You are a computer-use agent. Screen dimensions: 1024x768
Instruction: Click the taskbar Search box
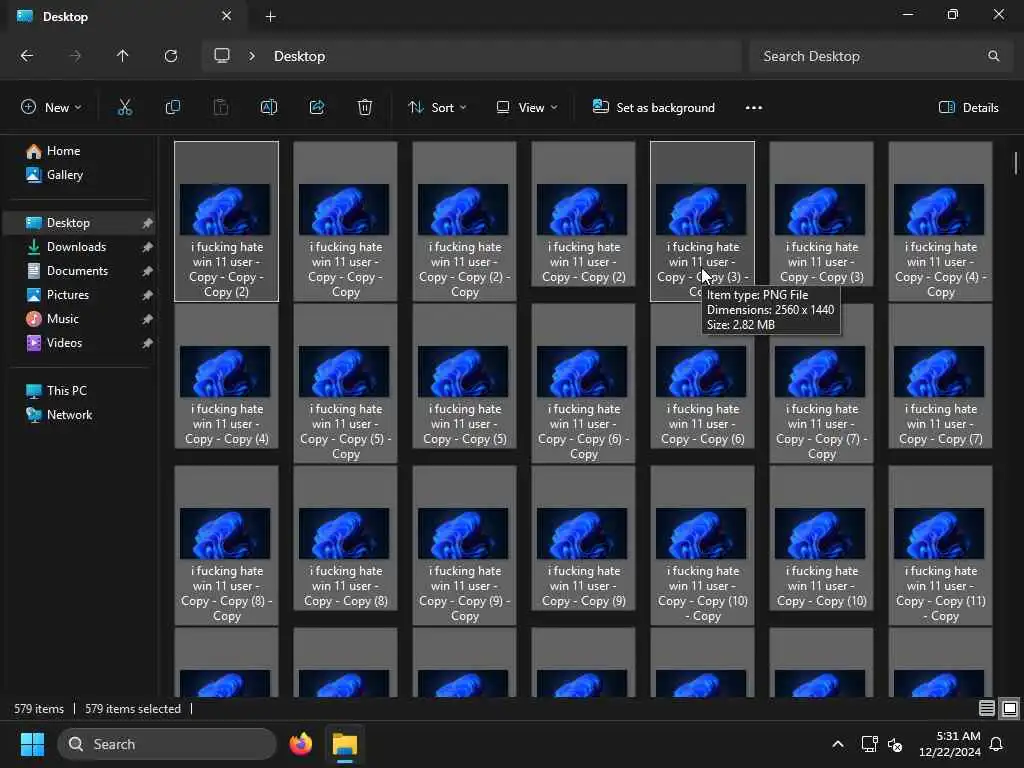pos(167,744)
